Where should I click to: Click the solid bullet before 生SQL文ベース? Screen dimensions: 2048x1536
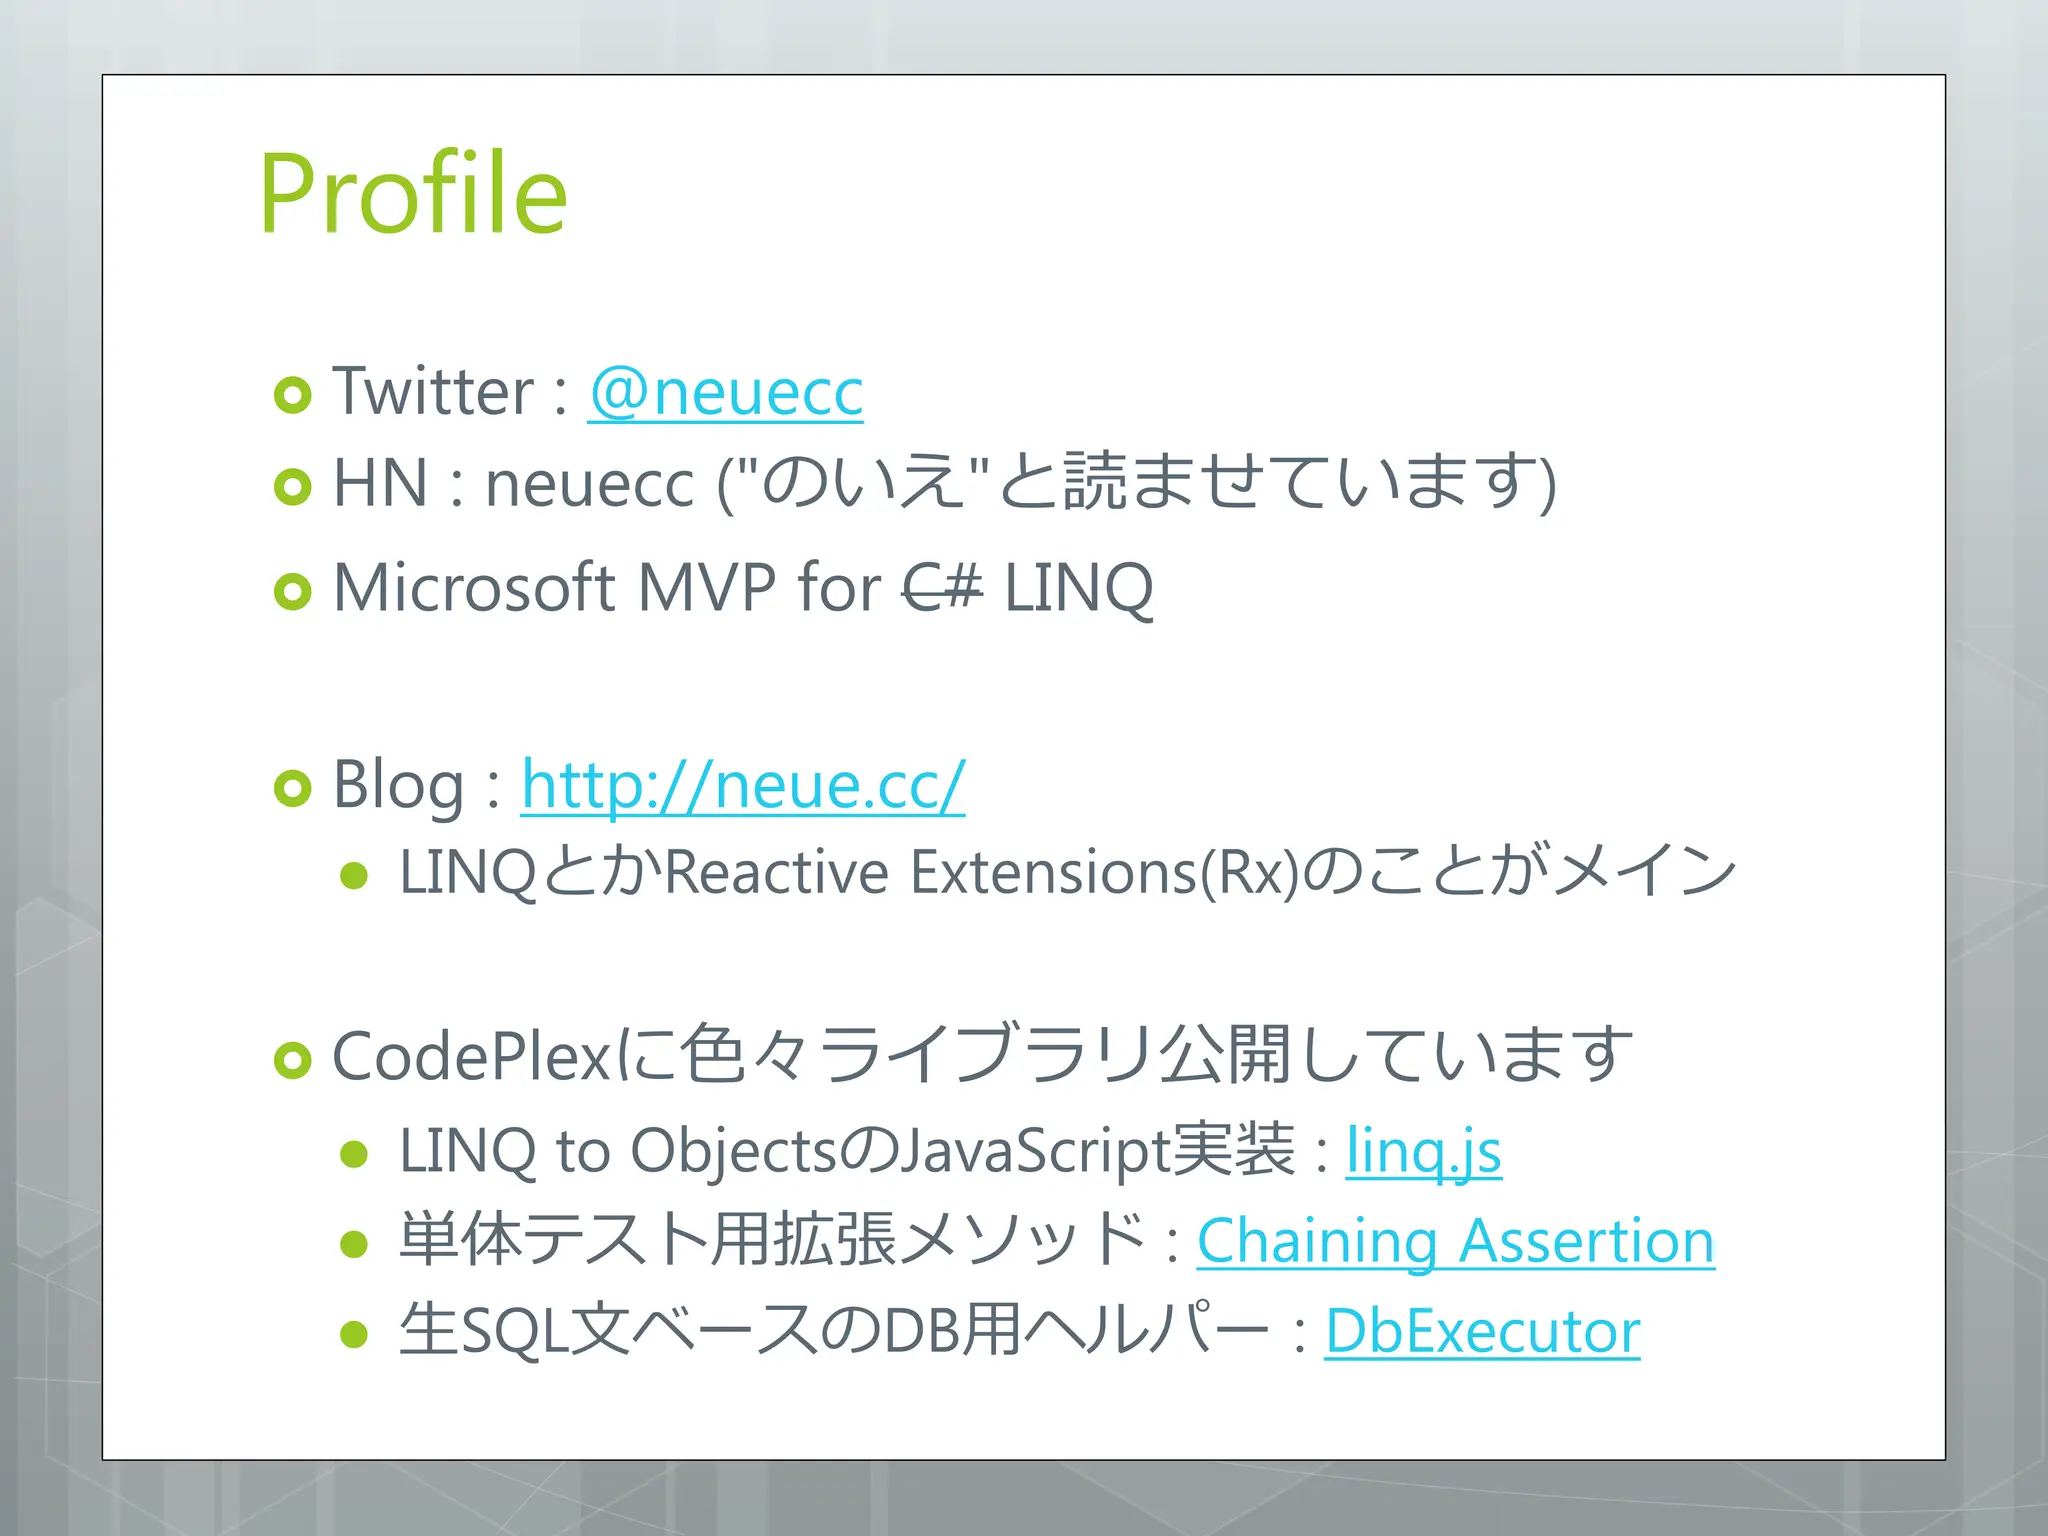point(354,1334)
